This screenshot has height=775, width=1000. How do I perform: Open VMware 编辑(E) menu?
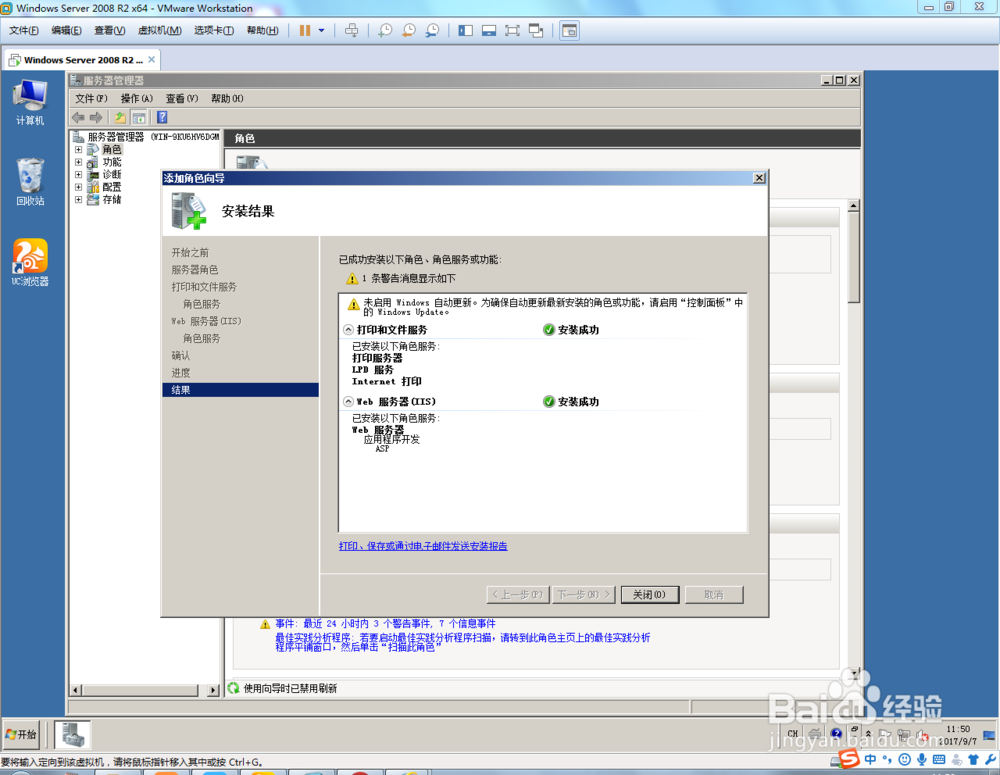[66, 31]
